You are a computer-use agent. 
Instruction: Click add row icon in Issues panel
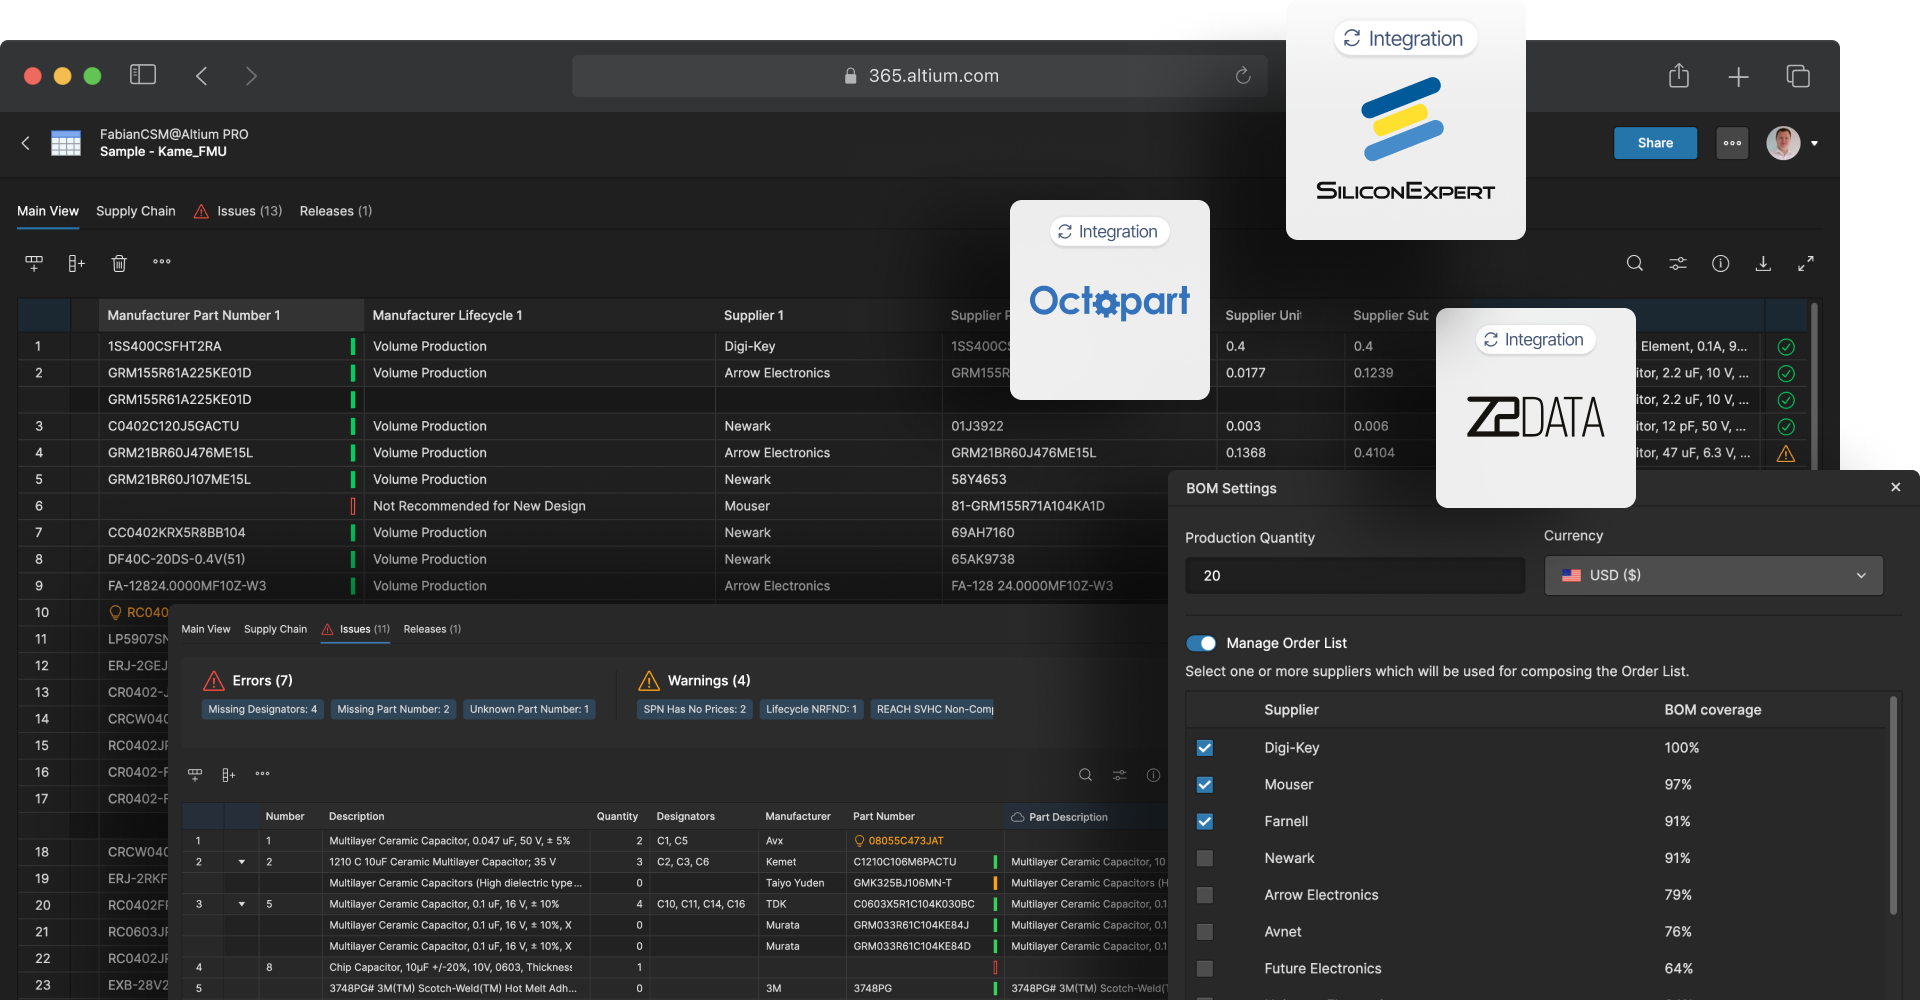(x=195, y=775)
